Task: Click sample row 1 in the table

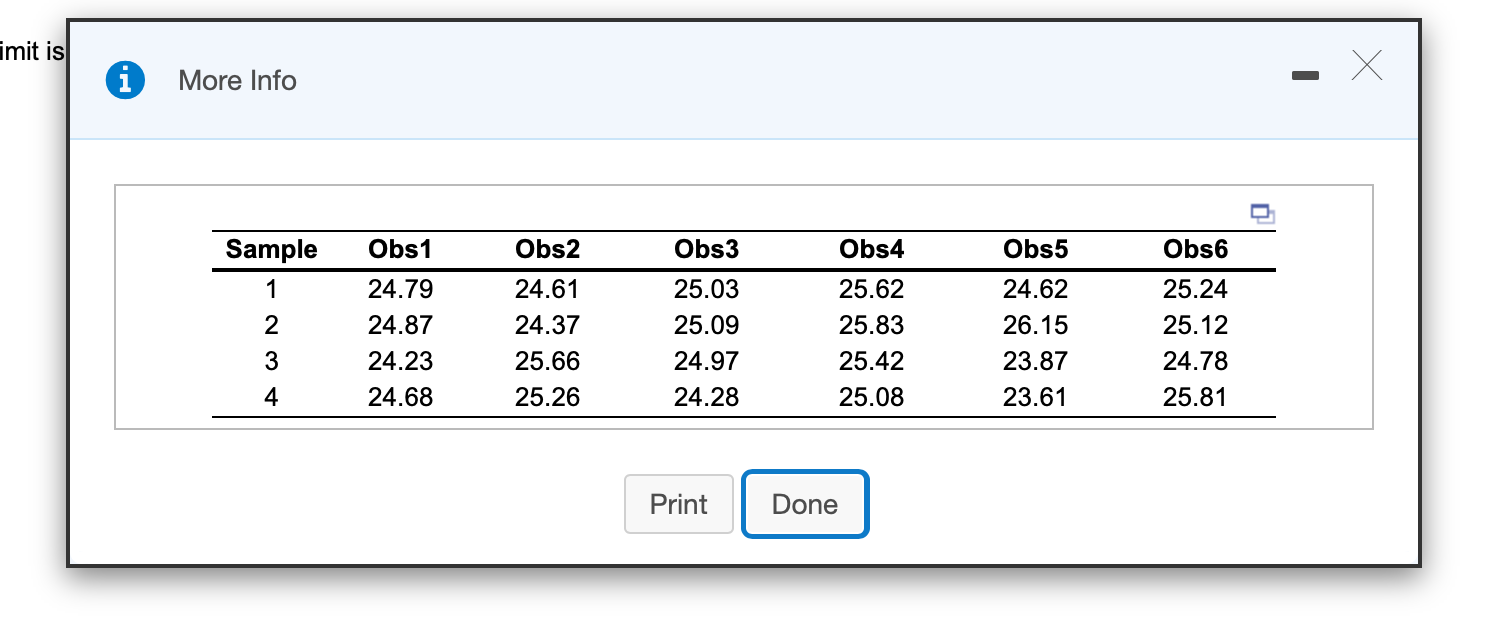Action: click(x=271, y=289)
